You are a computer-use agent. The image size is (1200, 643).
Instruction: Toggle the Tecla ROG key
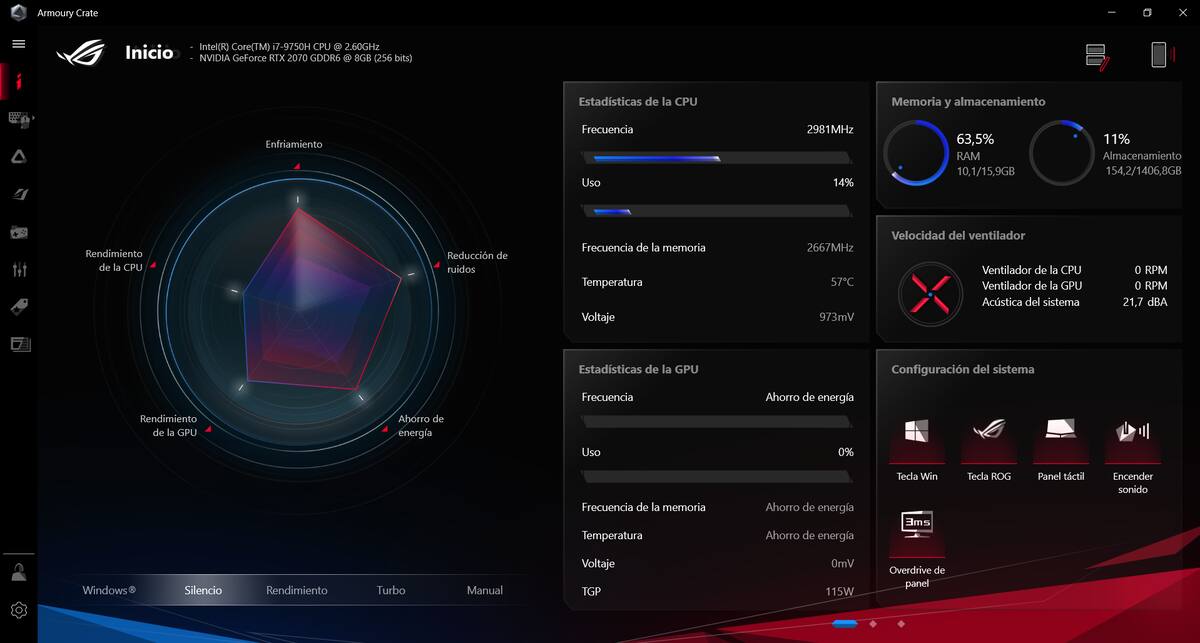[x=988, y=441]
